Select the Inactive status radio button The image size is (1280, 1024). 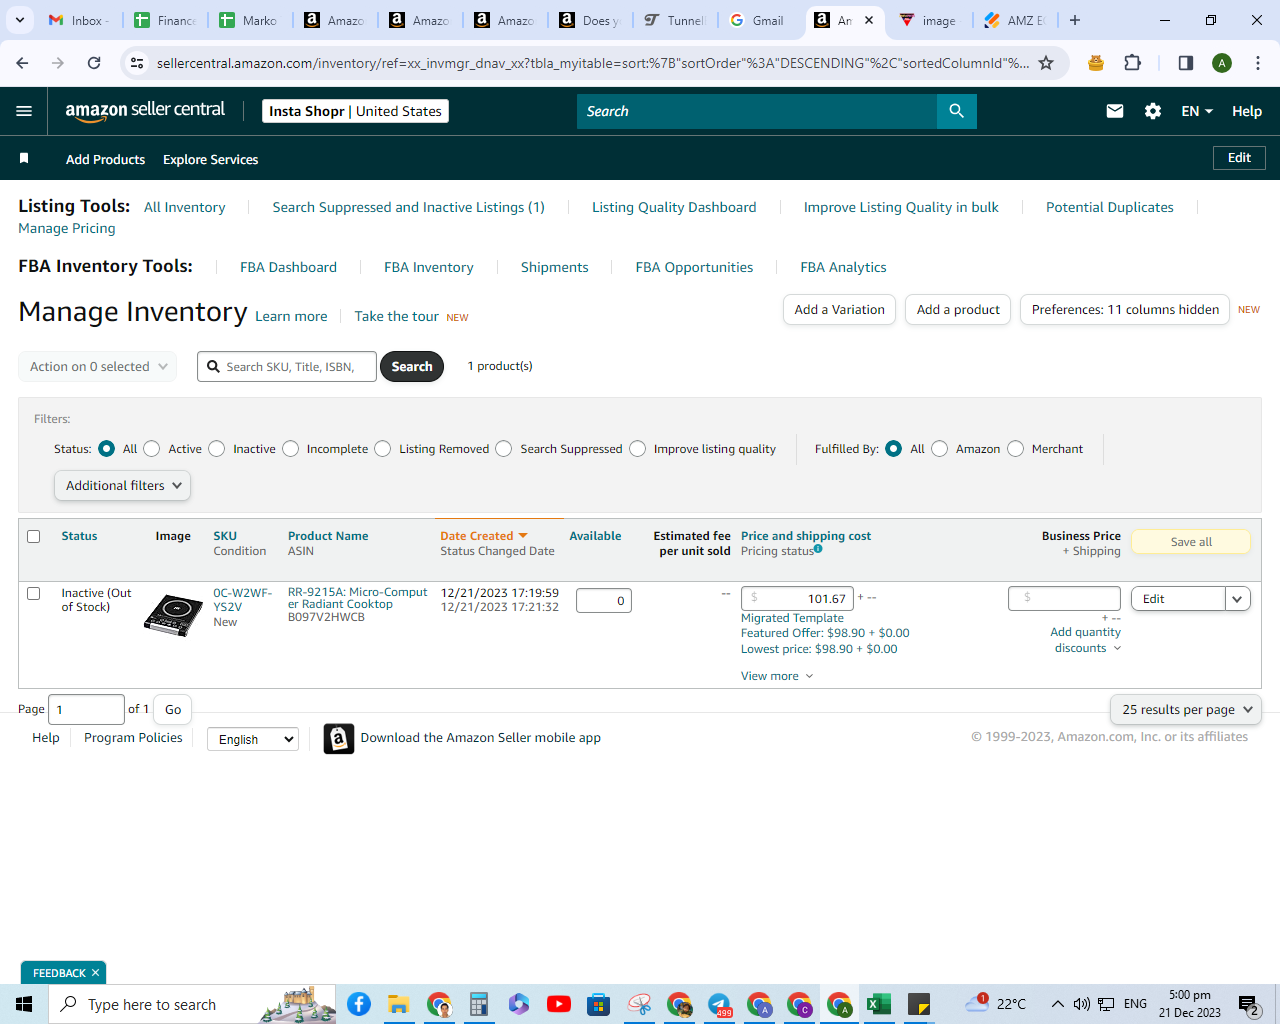(217, 449)
